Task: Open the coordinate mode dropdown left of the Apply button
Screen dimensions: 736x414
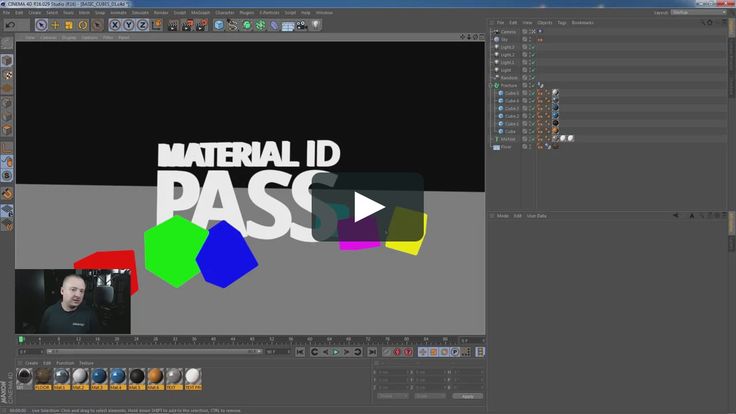Action: tap(392, 396)
